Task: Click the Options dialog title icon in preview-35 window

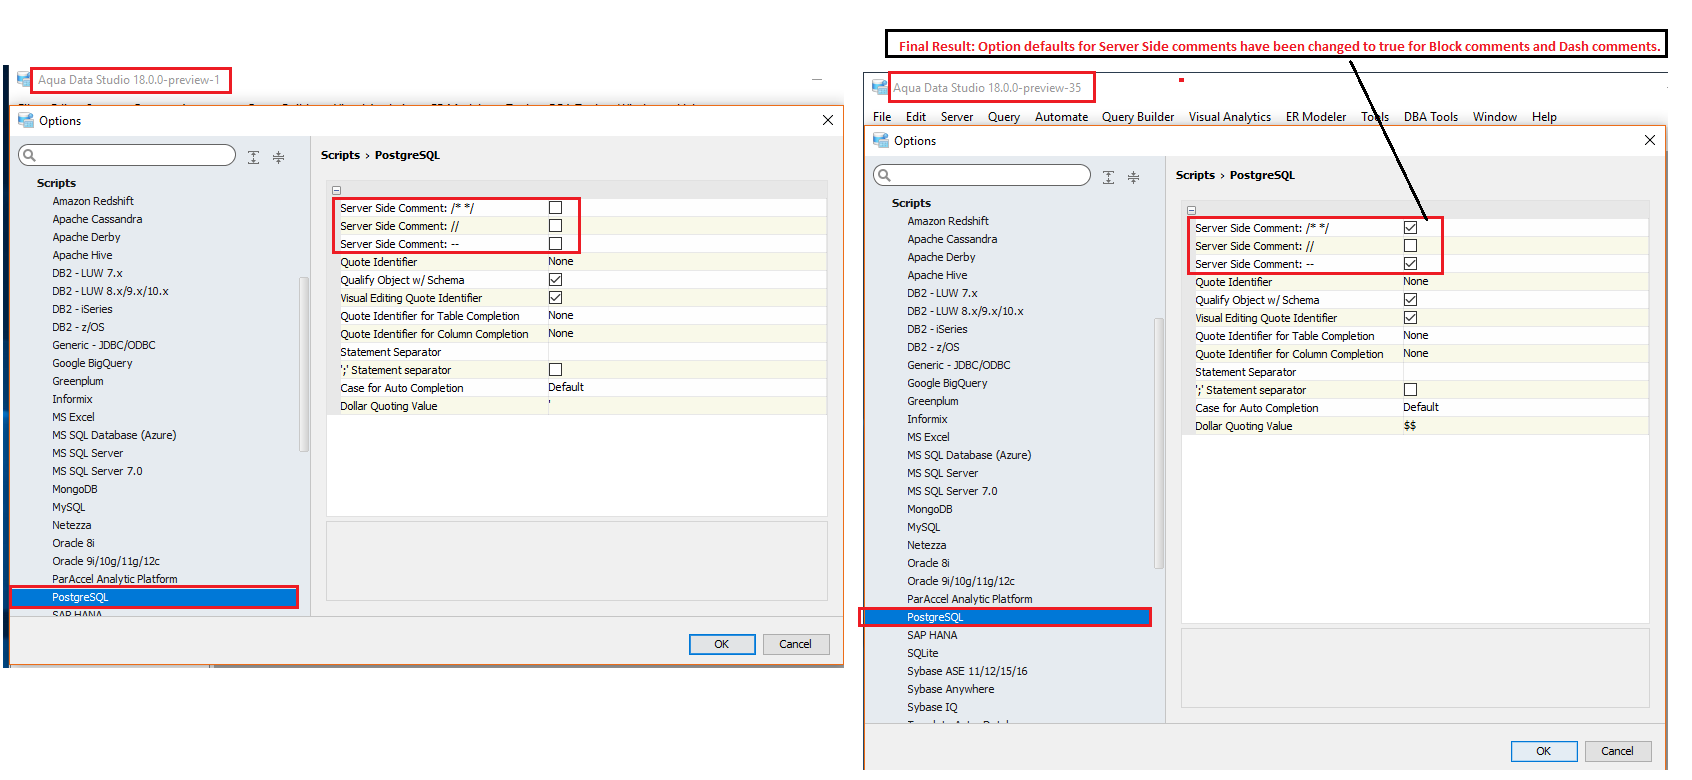Action: (x=881, y=140)
